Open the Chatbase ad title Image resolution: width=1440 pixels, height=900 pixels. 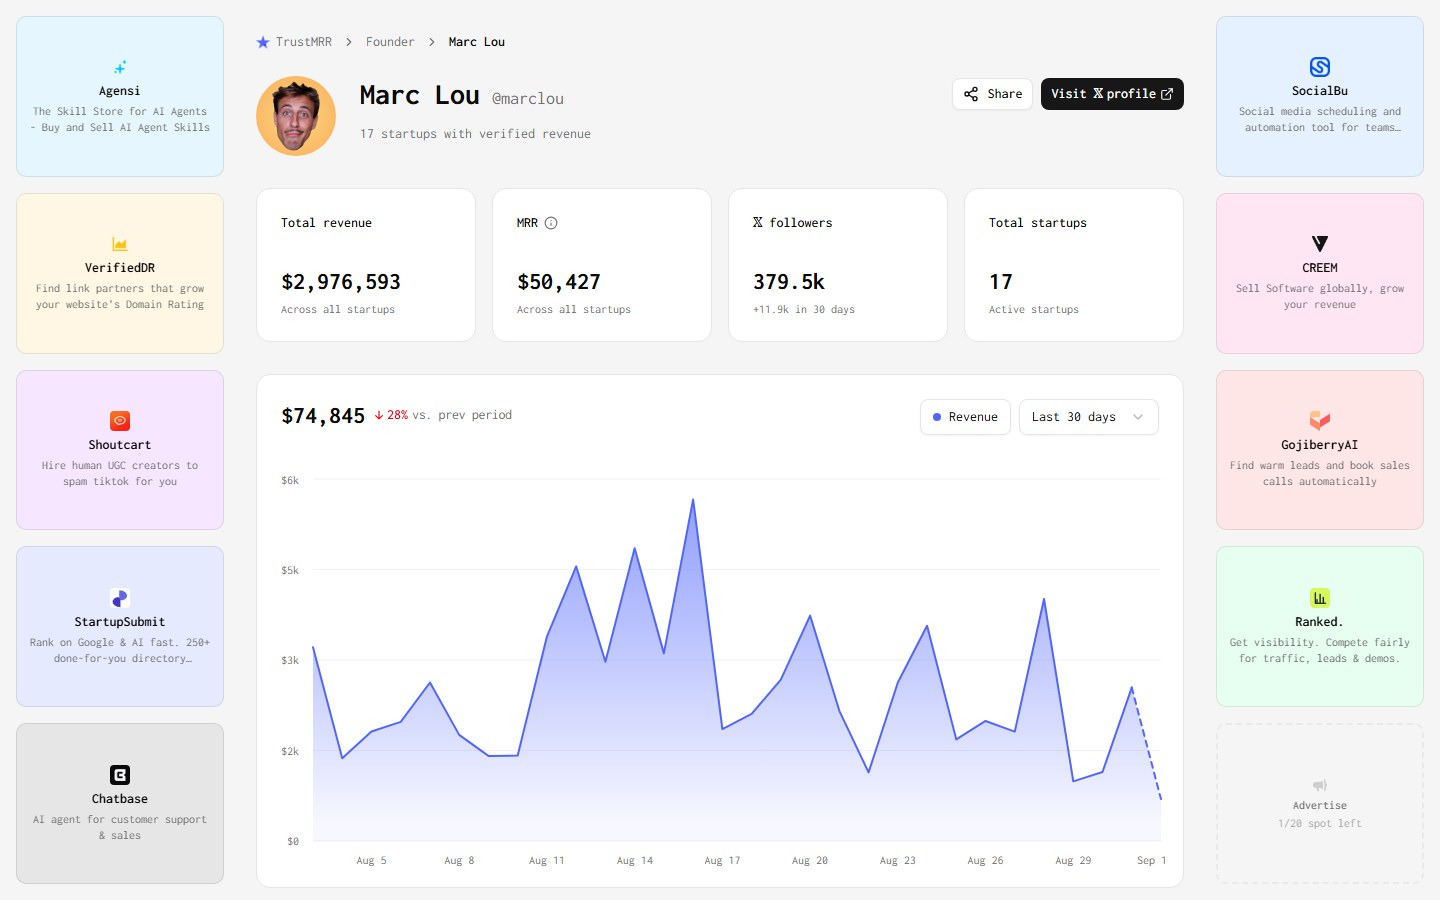click(120, 799)
